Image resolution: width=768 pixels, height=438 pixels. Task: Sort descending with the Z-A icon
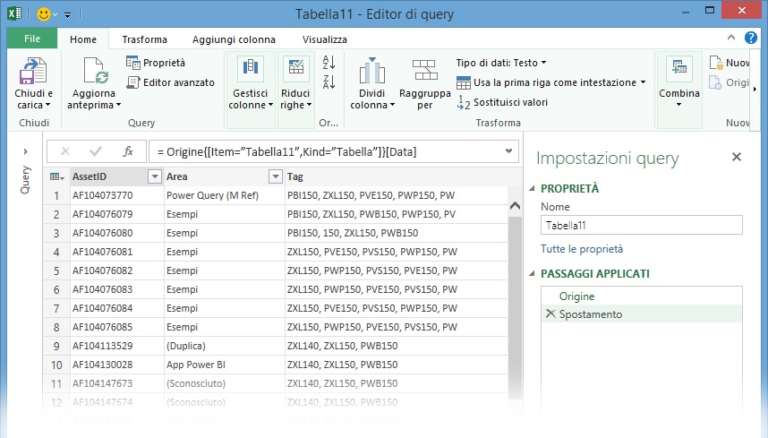click(329, 82)
